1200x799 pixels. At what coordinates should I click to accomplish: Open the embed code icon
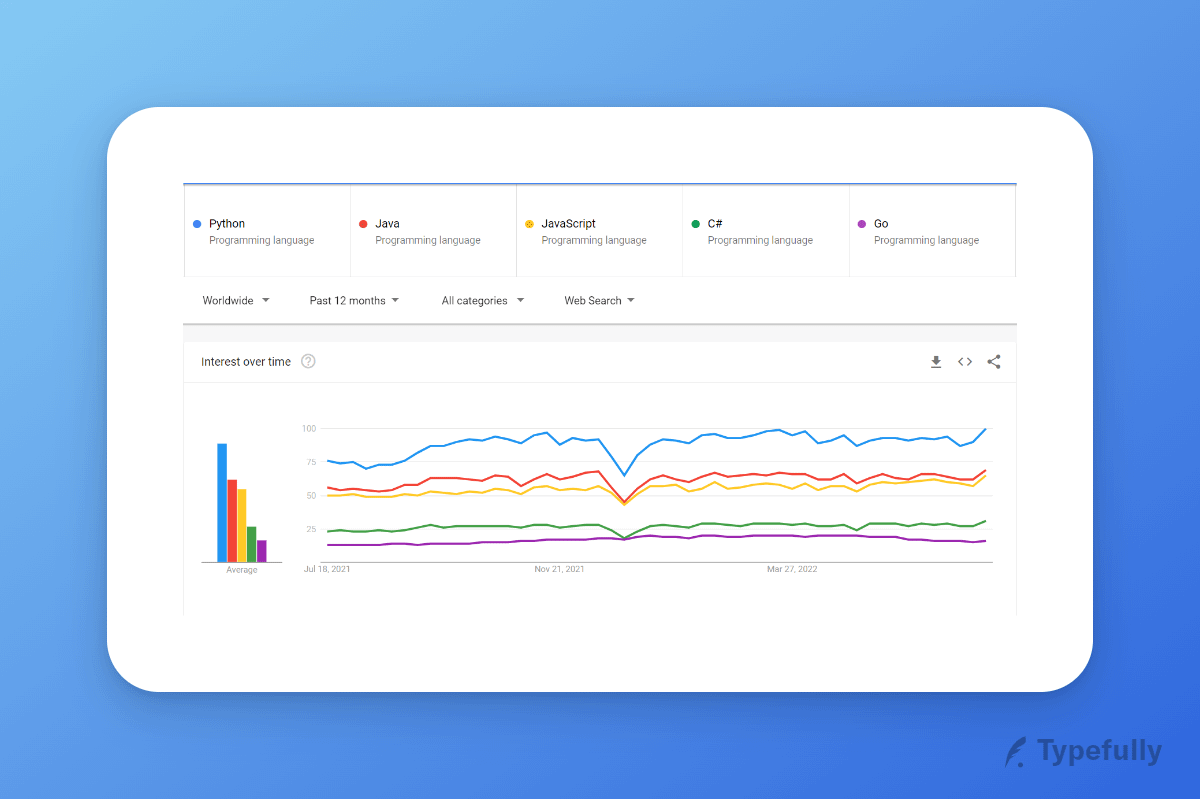(x=965, y=362)
